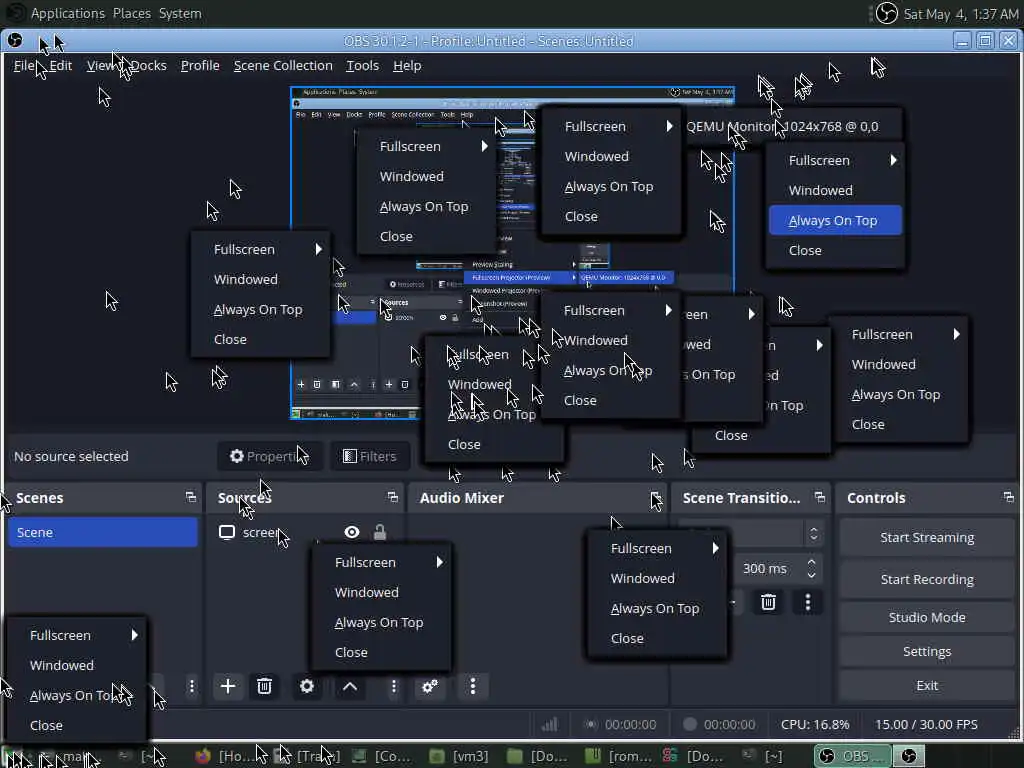Image resolution: width=1024 pixels, height=768 pixels.
Task: Open the Filters button under the preview
Action: [x=370, y=456]
